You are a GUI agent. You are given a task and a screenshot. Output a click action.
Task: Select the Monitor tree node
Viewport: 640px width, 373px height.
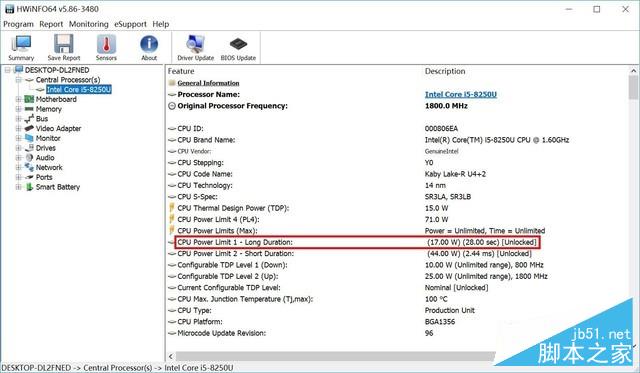(x=48, y=138)
